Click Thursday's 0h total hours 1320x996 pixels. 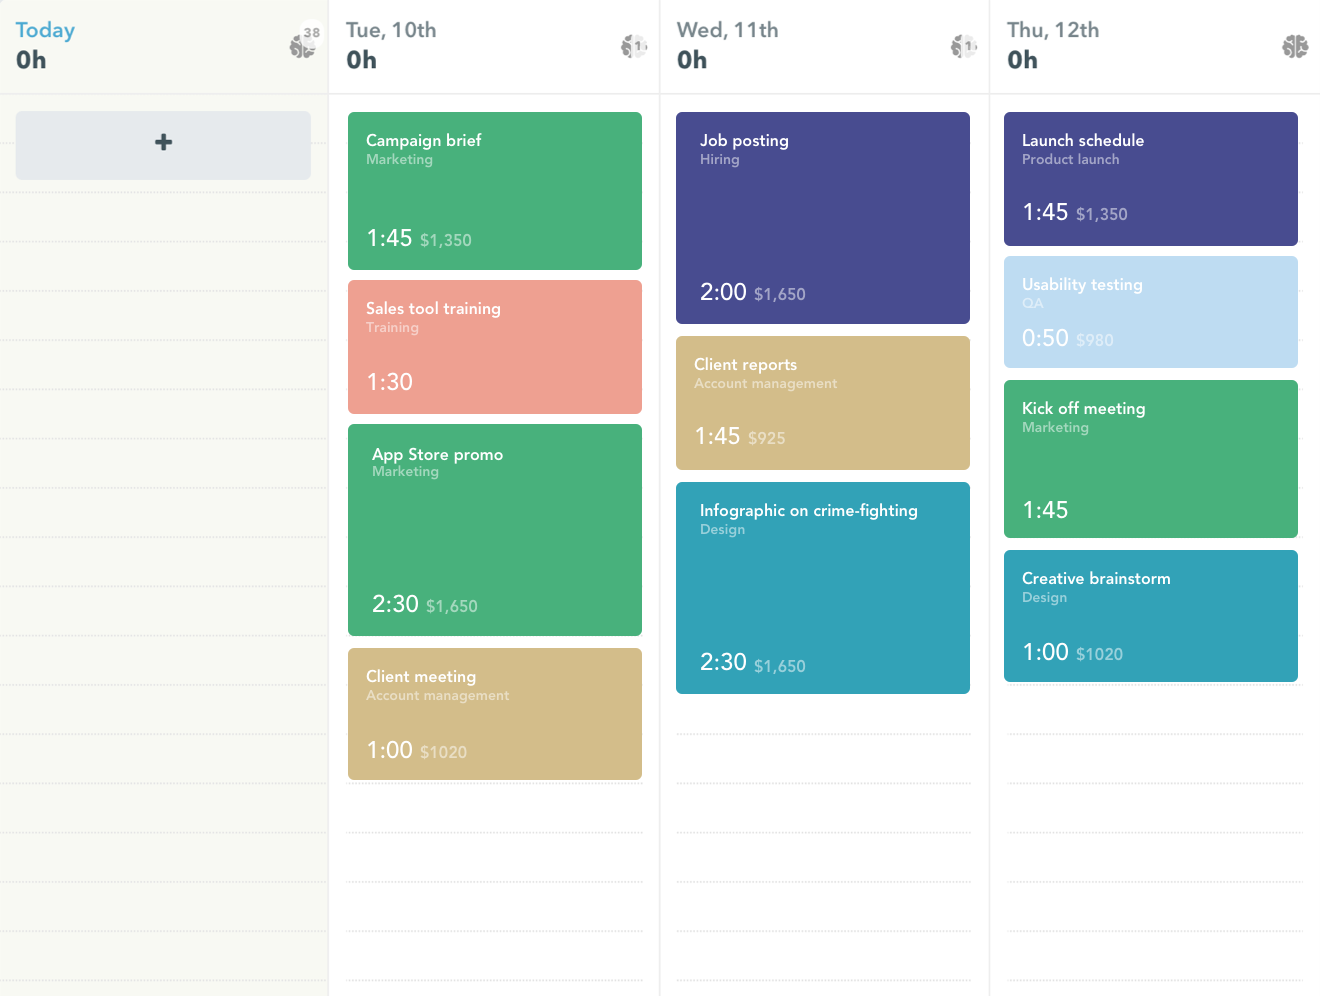coord(1022,60)
